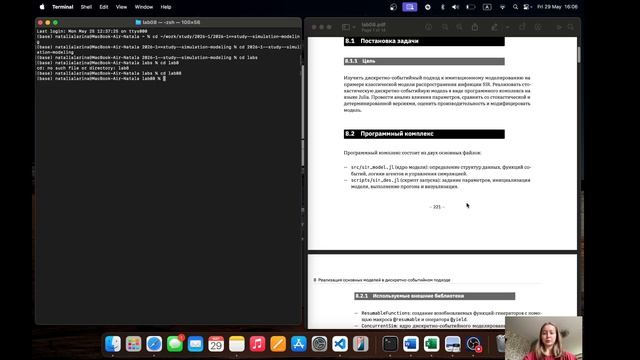The height and width of the screenshot is (360, 640).
Task: Open System Settings from the Dock
Action: click(x=319, y=344)
